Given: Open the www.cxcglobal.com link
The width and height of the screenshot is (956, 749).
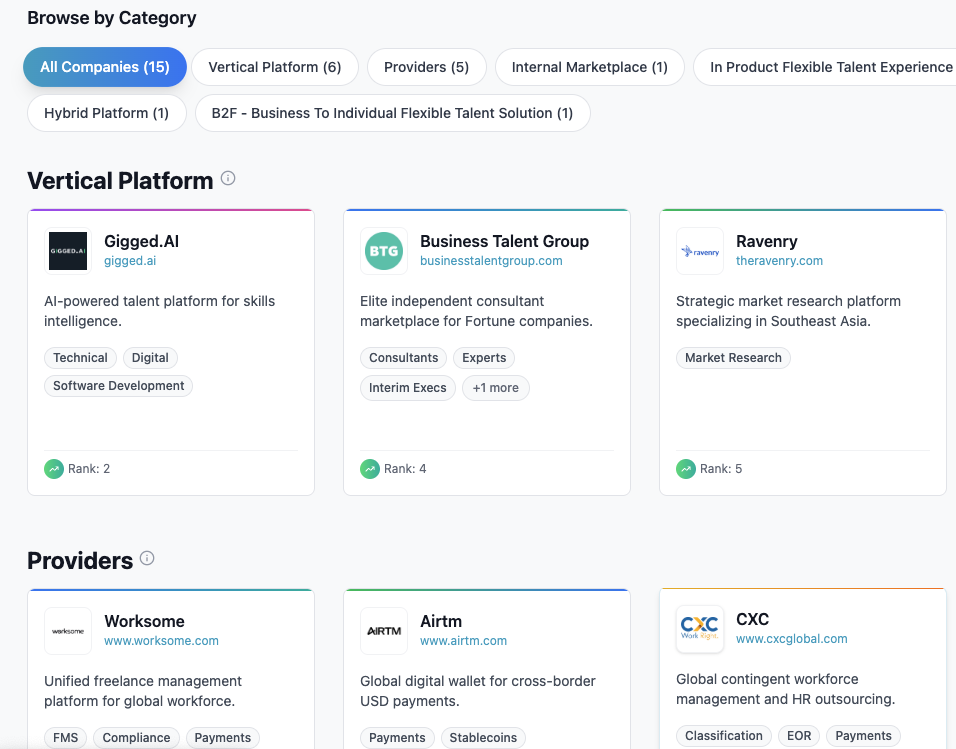Looking at the screenshot, I should coord(791,639).
